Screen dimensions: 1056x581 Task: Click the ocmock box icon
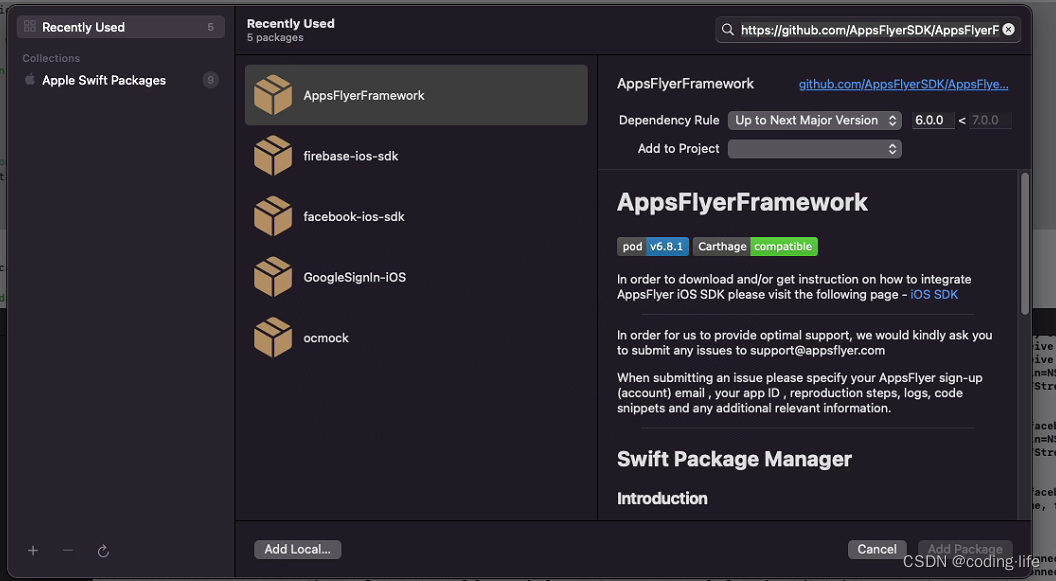pos(273,337)
